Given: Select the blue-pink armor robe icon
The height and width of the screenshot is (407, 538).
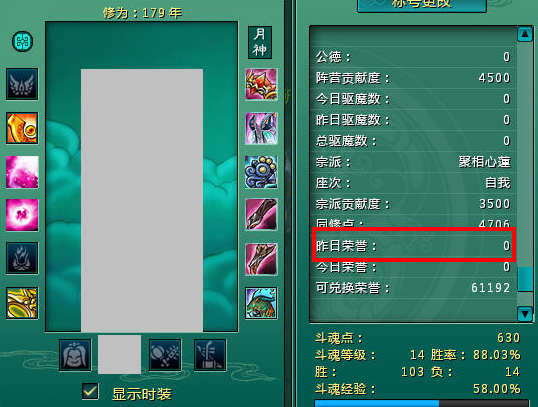Looking at the screenshot, I should click(x=261, y=128).
